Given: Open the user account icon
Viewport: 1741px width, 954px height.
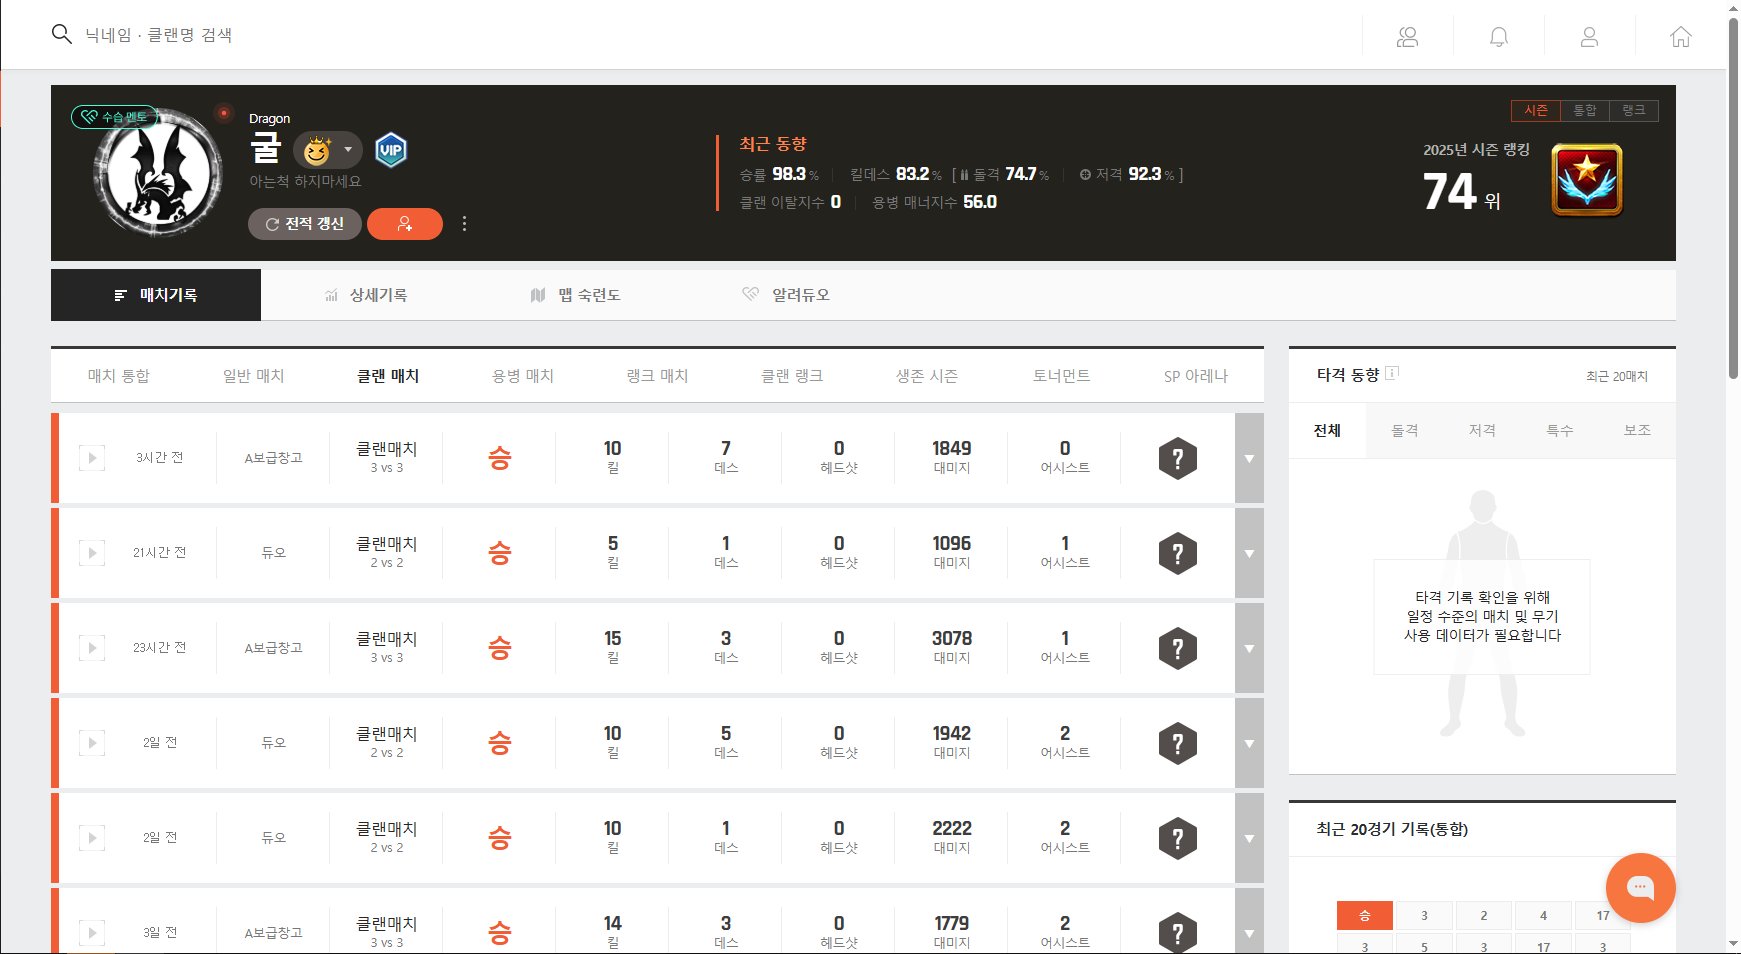Looking at the screenshot, I should (1589, 37).
